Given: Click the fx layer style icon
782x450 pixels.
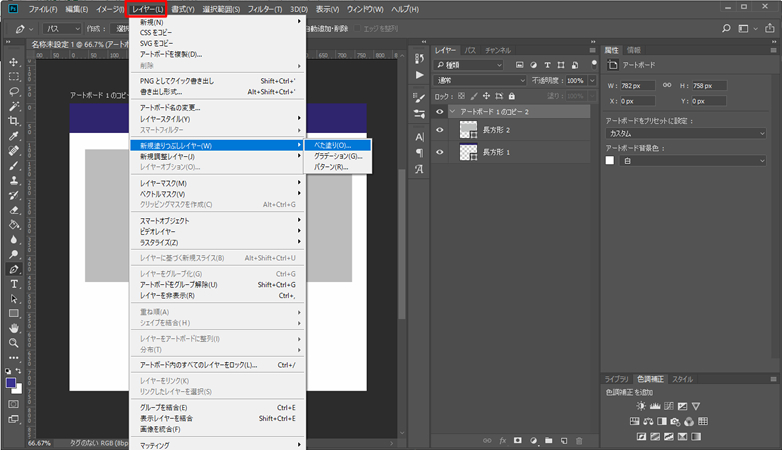Looking at the screenshot, I should [503, 441].
